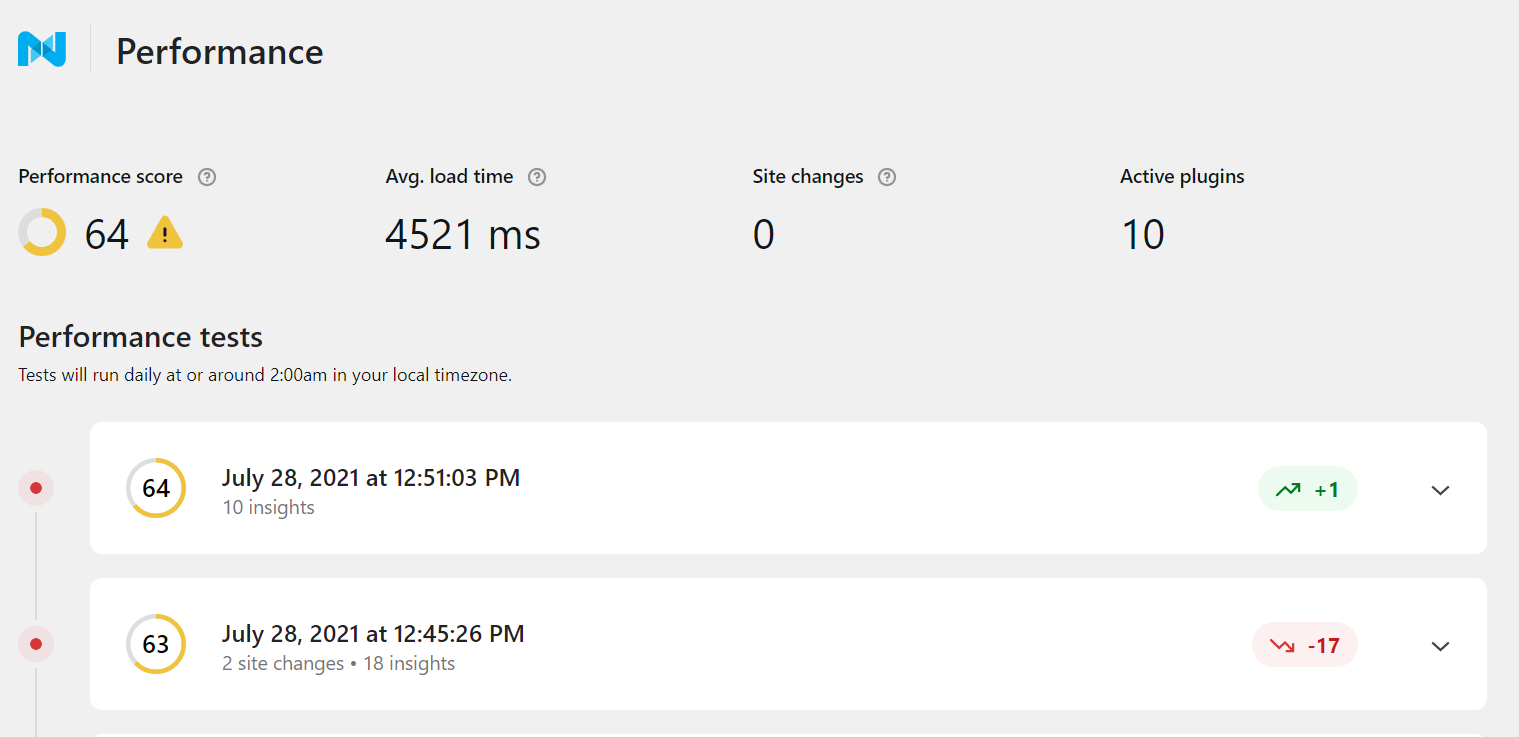Click the Performance score help icon
The image size is (1519, 737).
click(207, 177)
